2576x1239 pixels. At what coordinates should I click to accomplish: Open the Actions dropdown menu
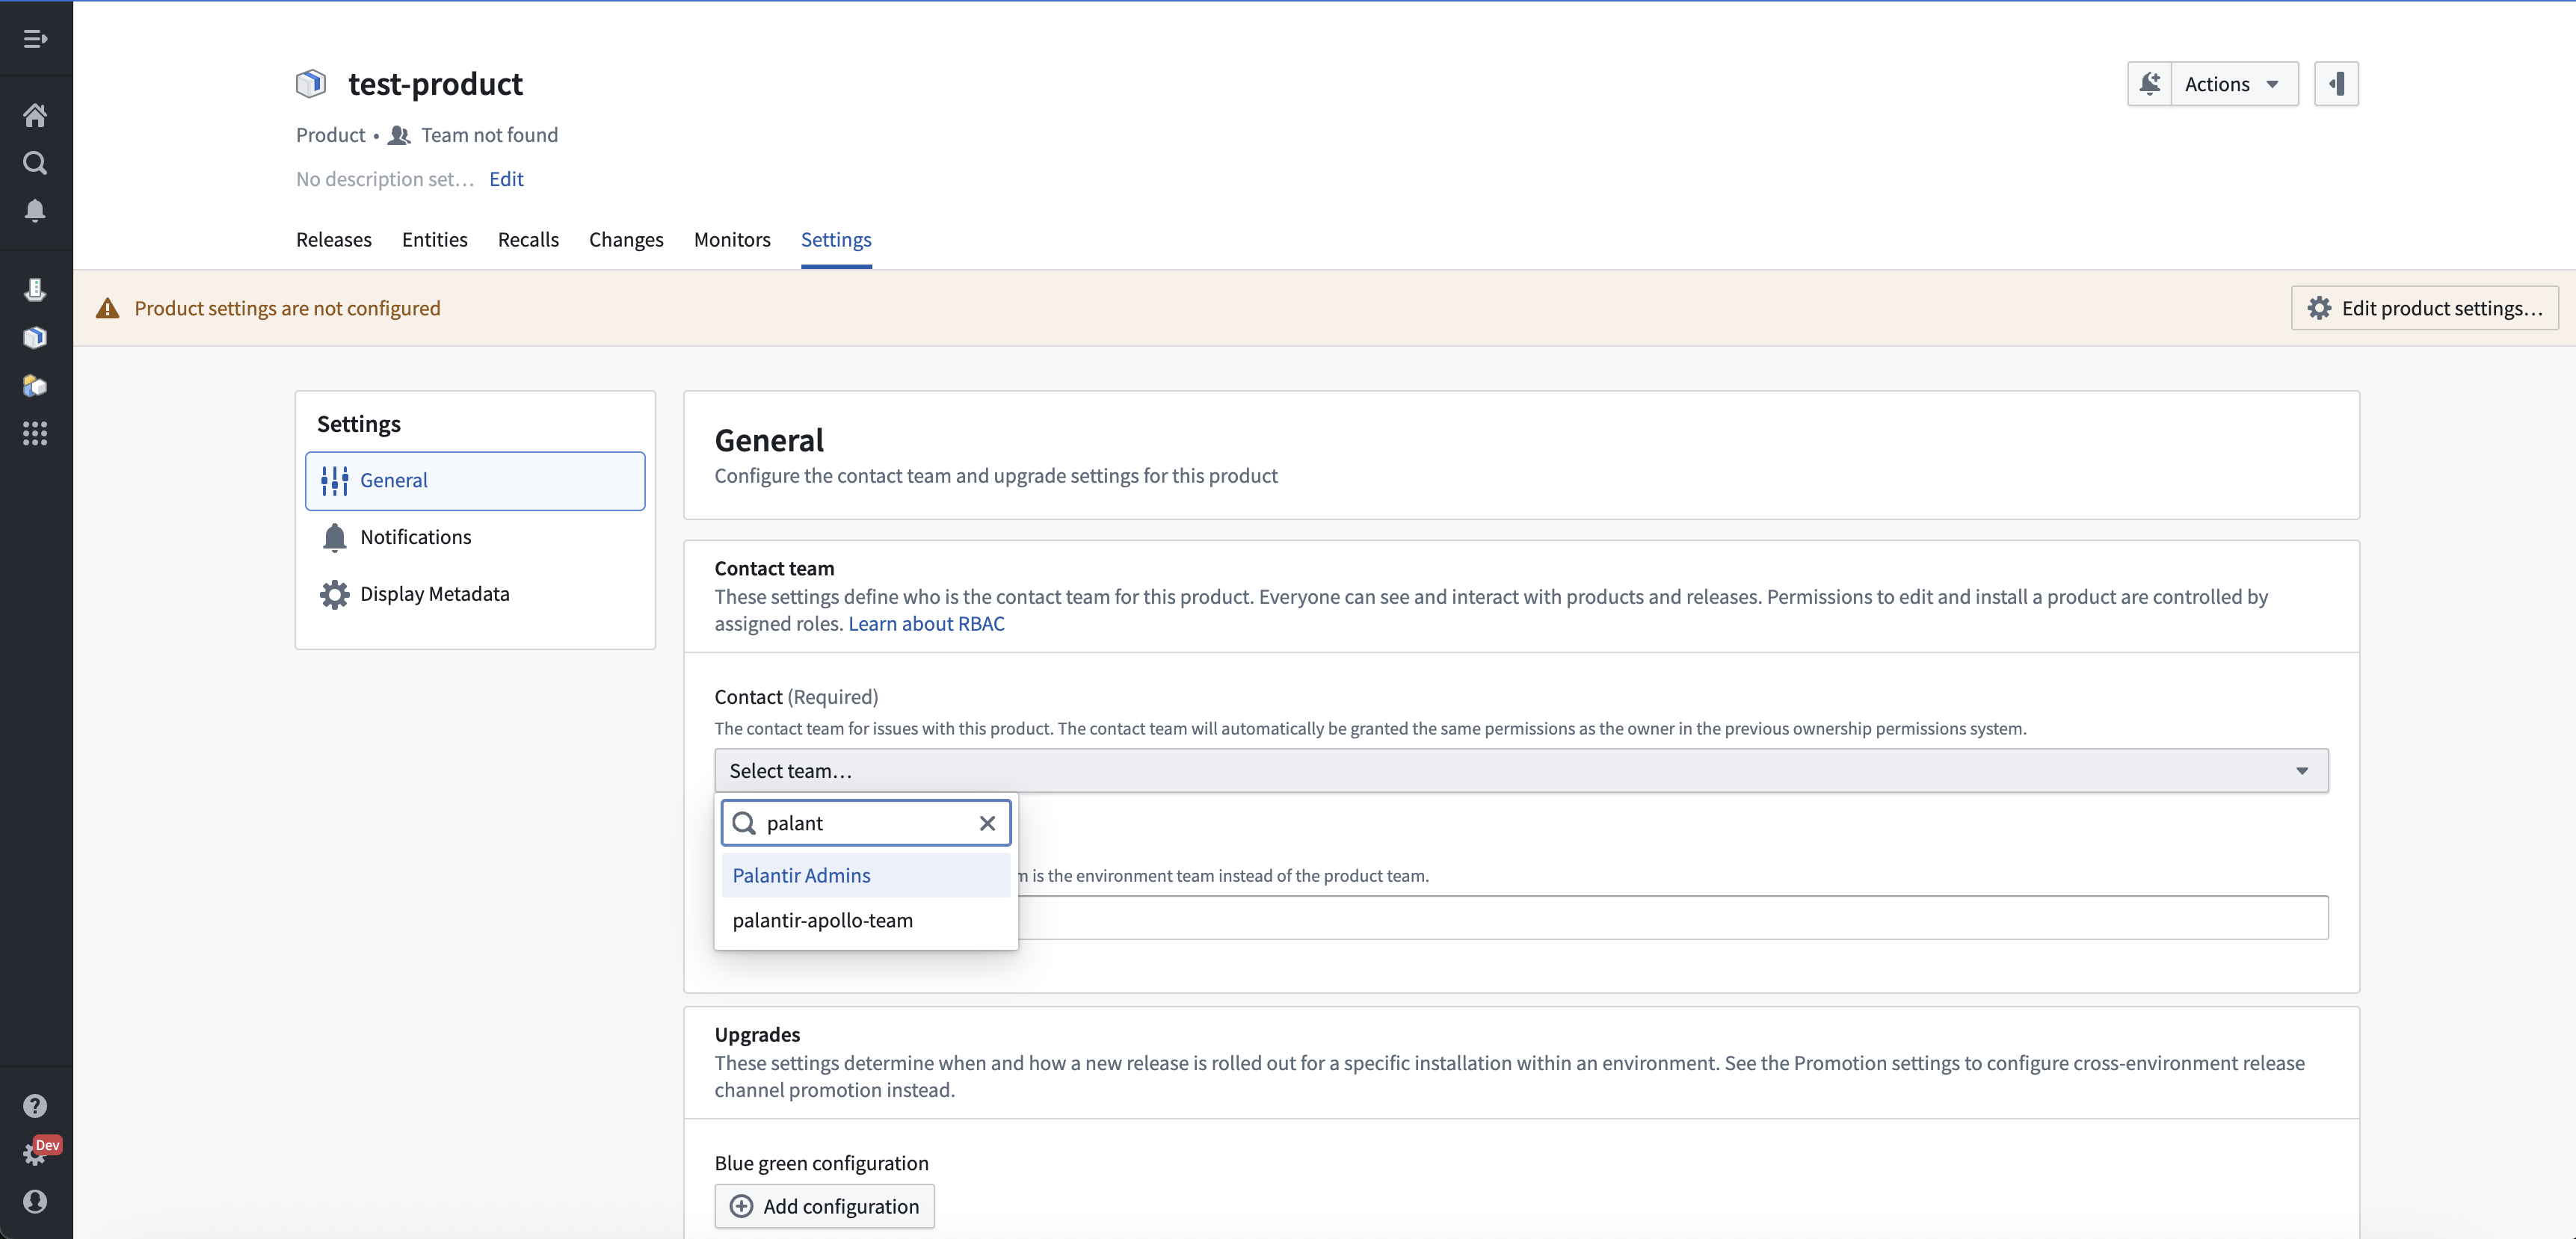pyautogui.click(x=2234, y=84)
